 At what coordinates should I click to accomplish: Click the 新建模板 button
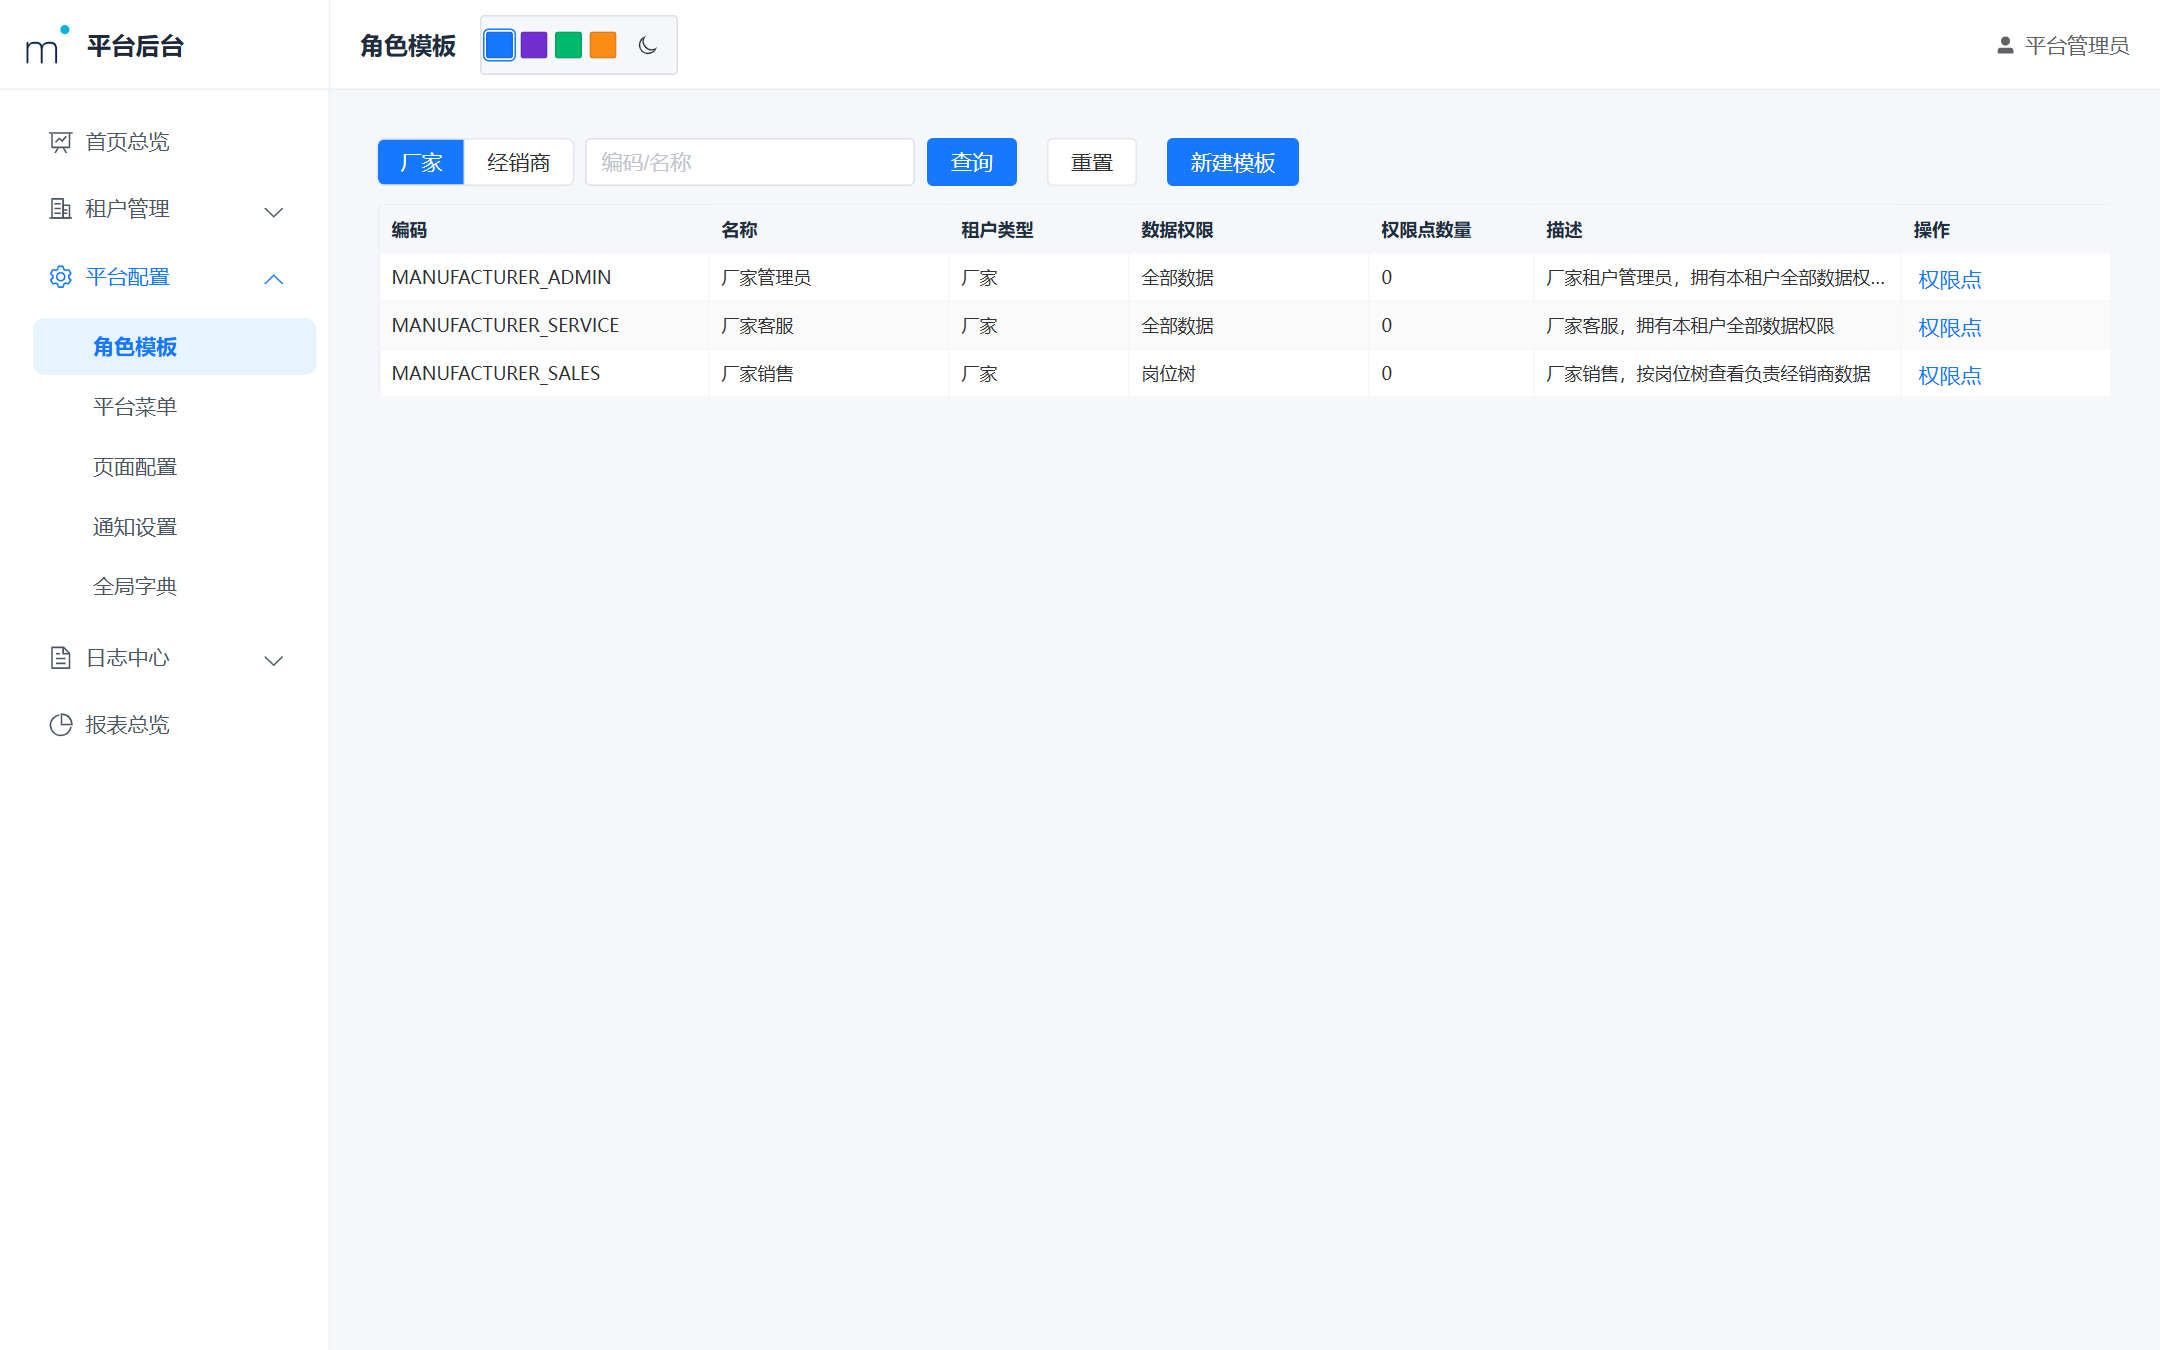pos(1233,162)
